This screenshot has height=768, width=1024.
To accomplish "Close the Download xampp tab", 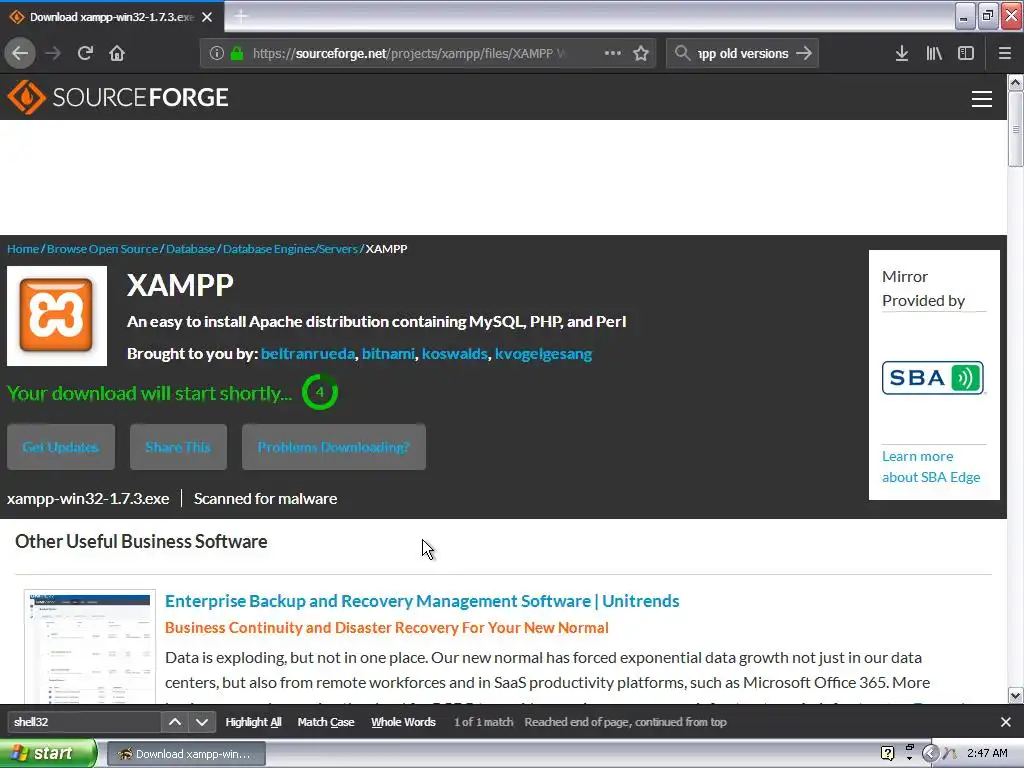I will coord(207,17).
